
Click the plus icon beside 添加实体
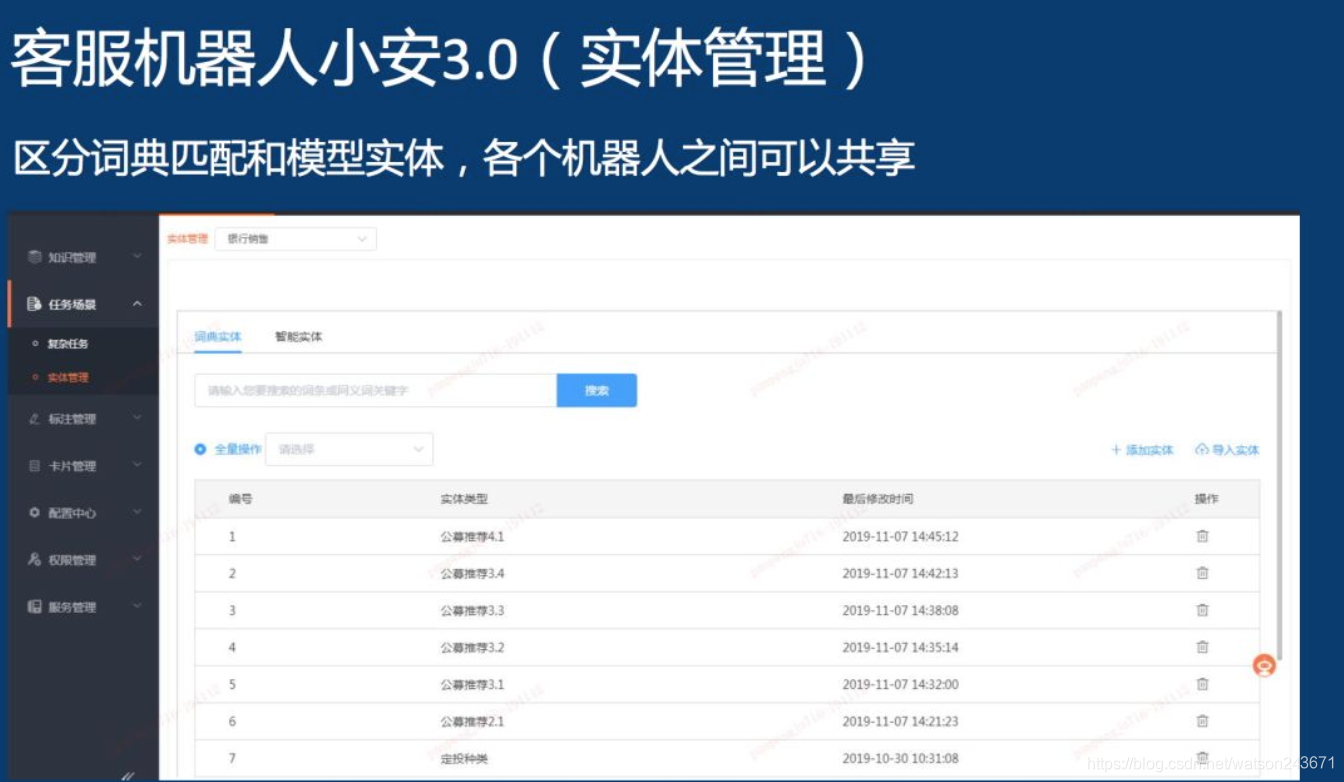click(x=1116, y=450)
